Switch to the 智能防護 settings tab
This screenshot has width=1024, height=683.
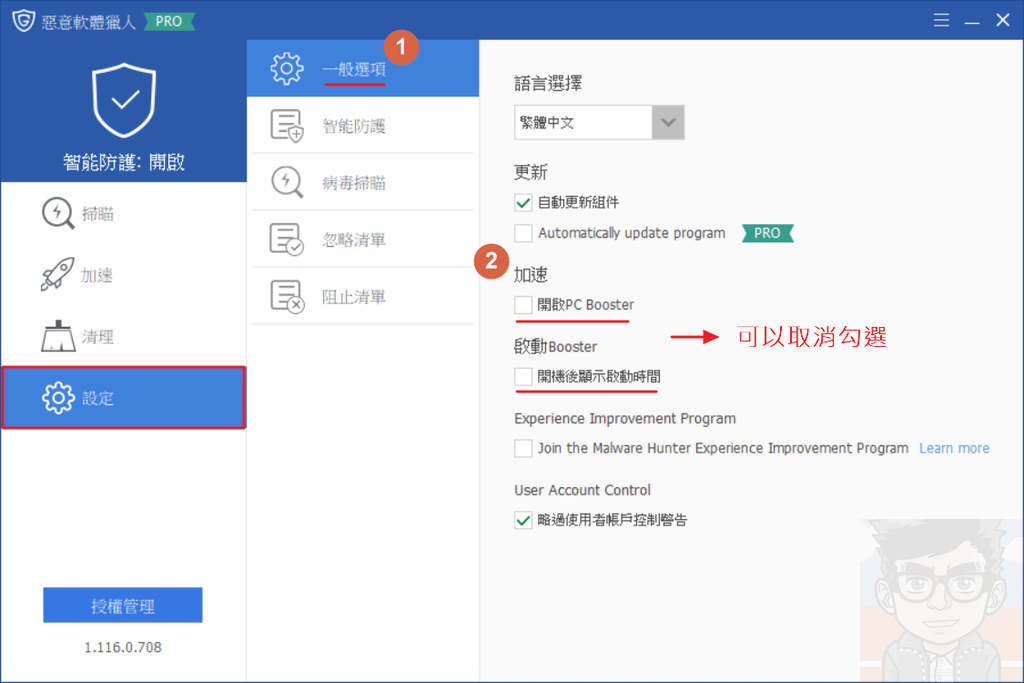(363, 125)
